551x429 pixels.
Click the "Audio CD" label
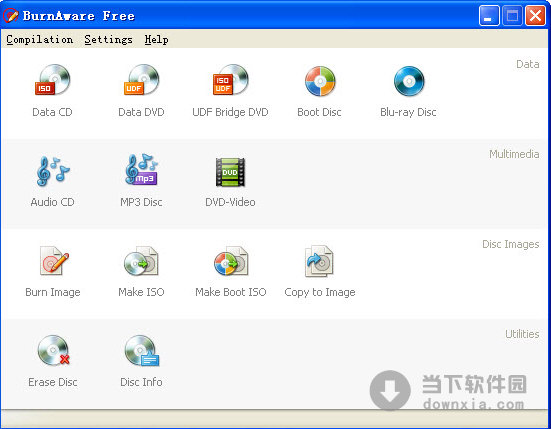(52, 202)
